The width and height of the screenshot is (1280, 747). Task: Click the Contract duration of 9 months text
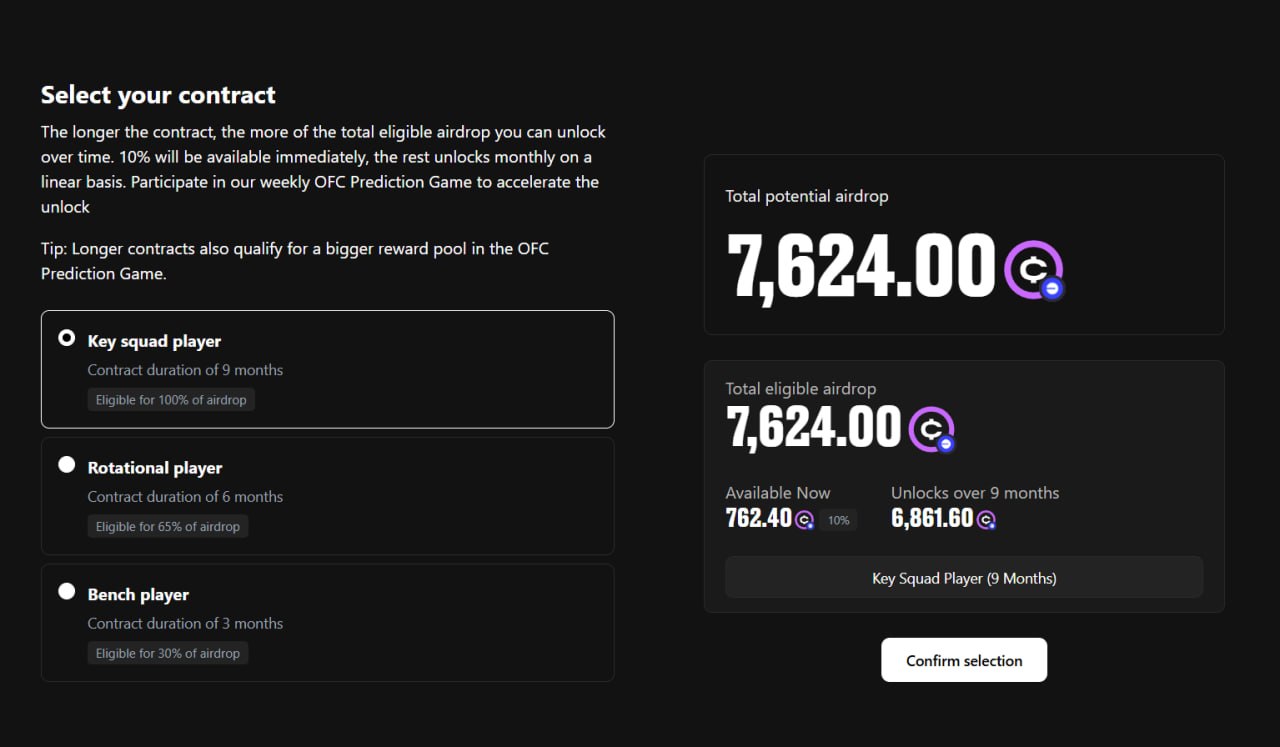coord(185,370)
